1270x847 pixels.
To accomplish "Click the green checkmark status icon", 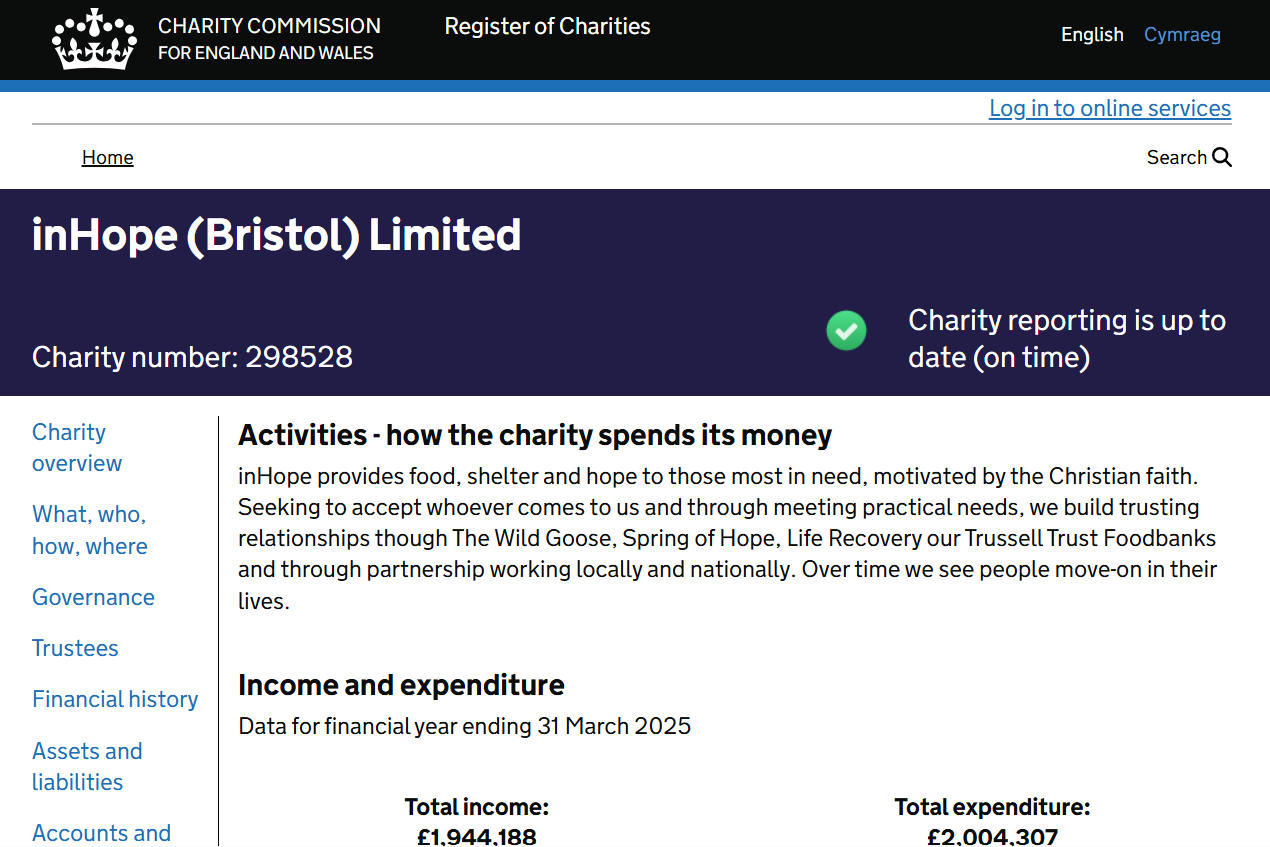I will click(x=846, y=330).
